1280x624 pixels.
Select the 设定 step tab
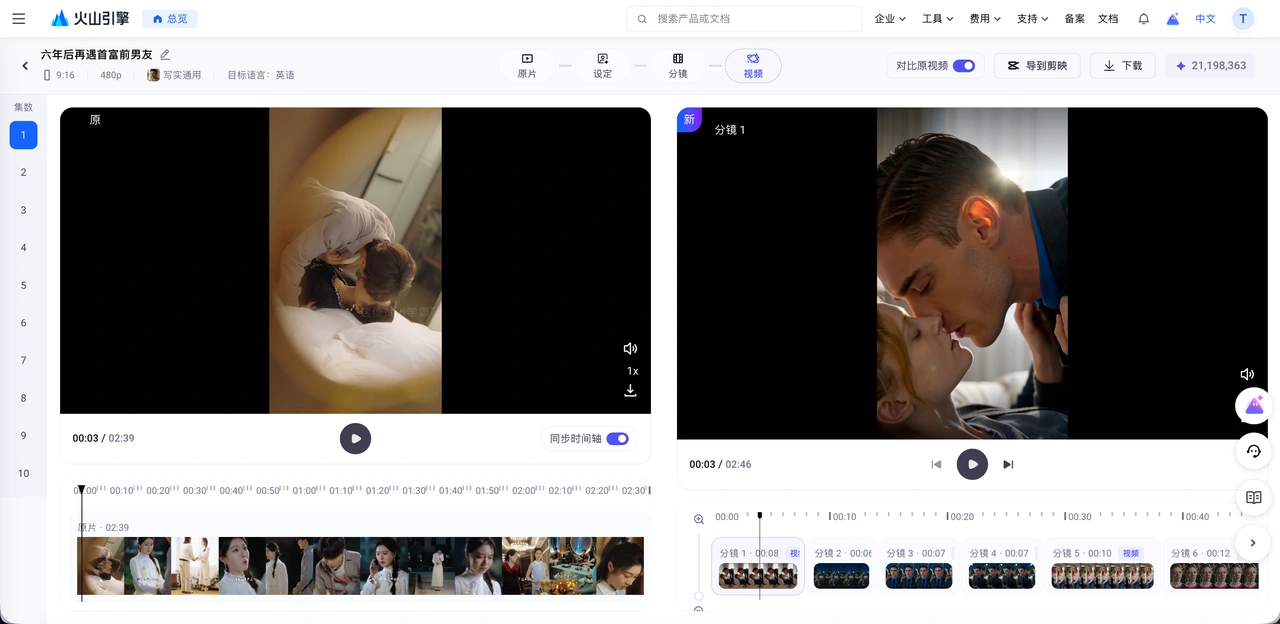point(602,66)
